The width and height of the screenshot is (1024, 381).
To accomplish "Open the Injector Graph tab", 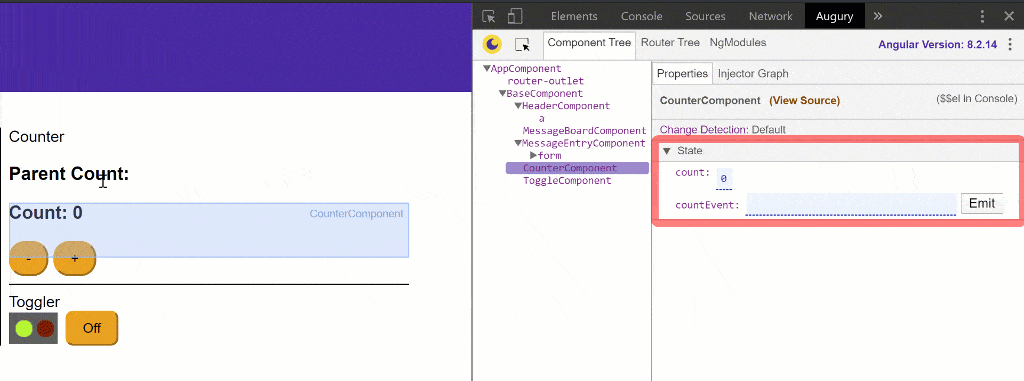I will (753, 74).
